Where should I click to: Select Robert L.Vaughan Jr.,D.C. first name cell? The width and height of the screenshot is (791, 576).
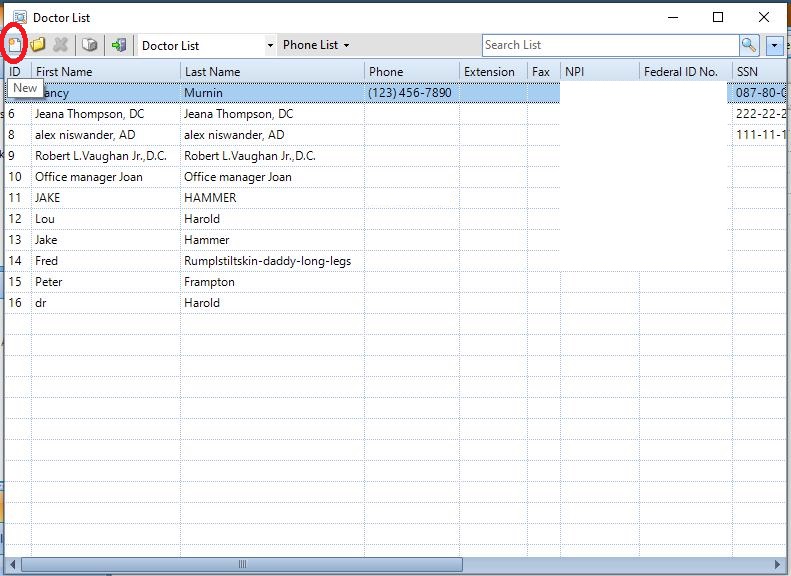tap(106, 156)
